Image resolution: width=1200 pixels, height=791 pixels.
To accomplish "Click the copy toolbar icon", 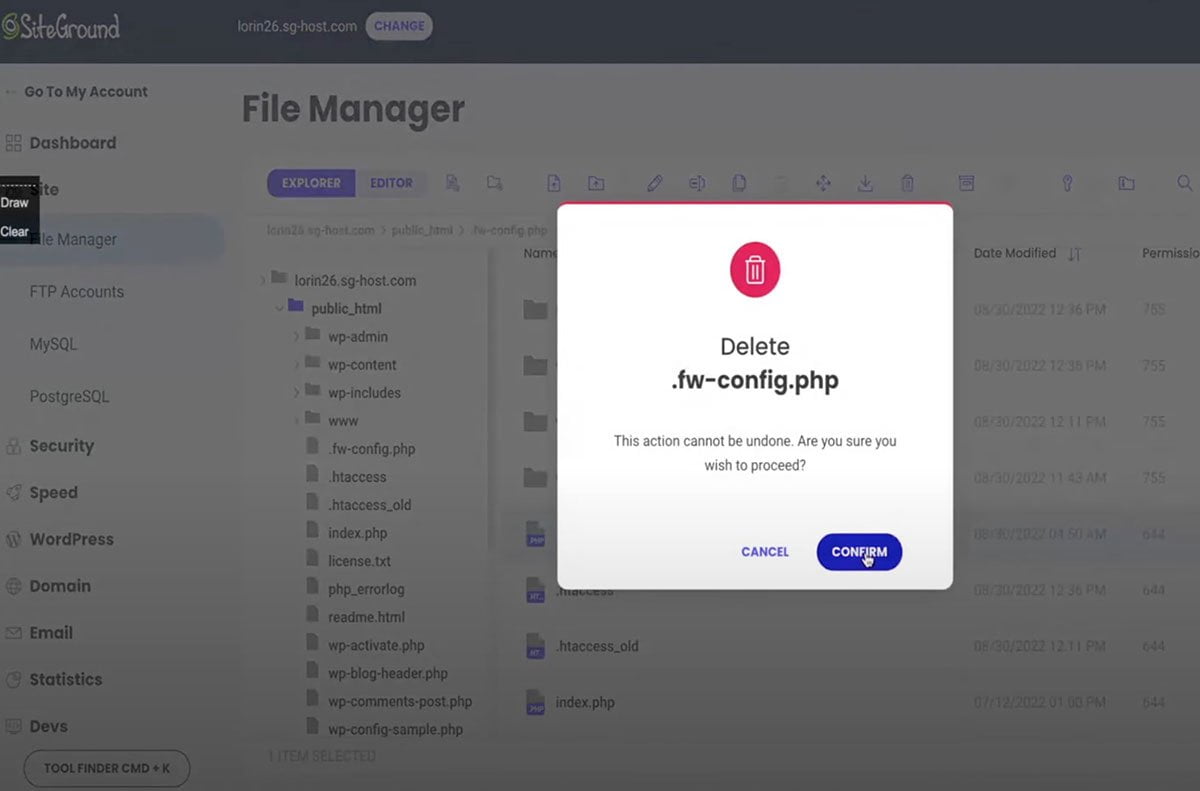I will tap(739, 183).
